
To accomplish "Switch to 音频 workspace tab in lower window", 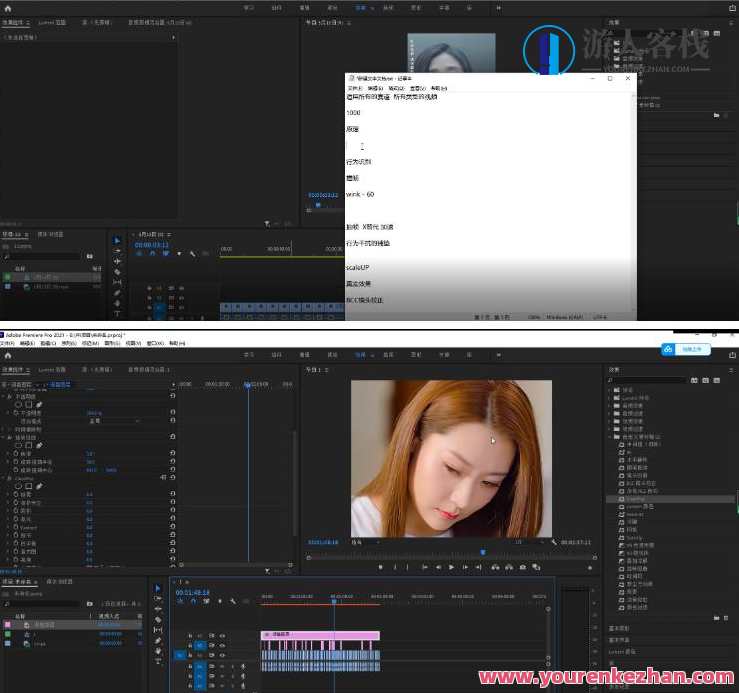I will pos(388,354).
